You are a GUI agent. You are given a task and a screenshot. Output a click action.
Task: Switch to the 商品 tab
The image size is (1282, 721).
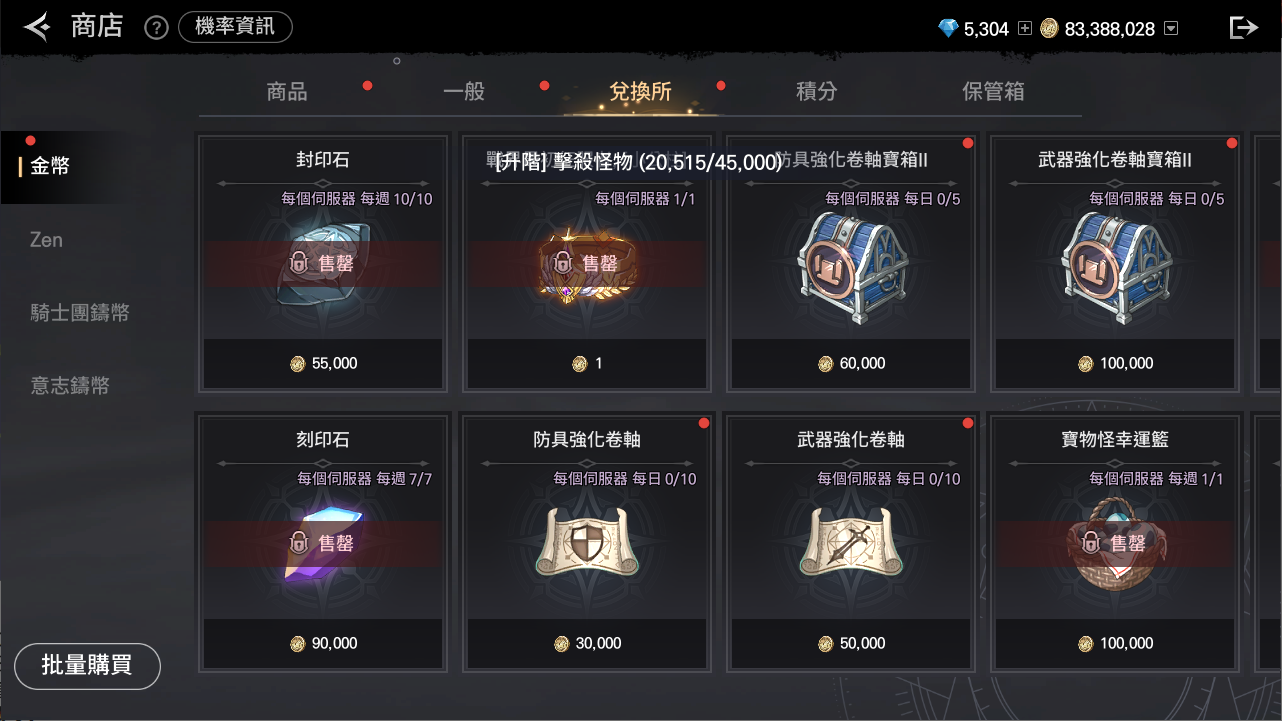287,92
